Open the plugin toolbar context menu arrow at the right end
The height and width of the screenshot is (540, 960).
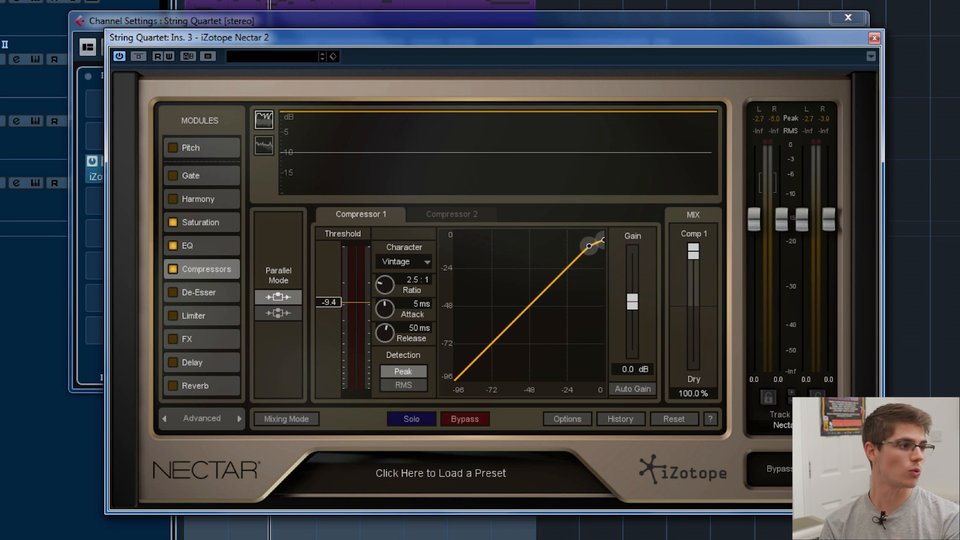pos(871,56)
